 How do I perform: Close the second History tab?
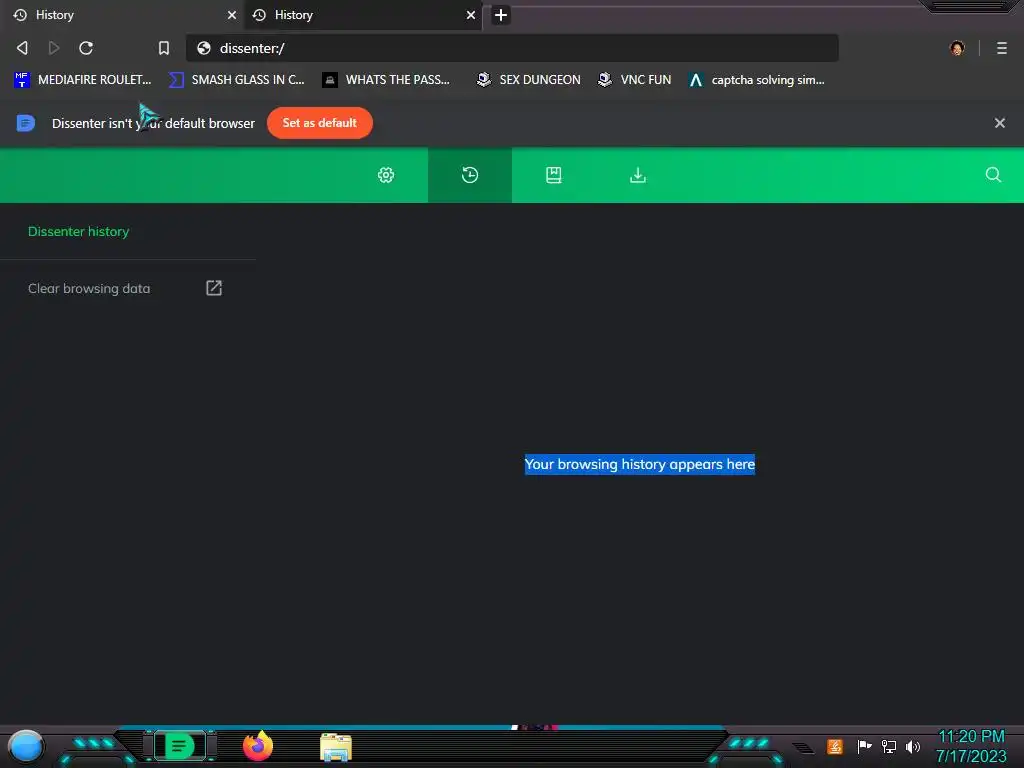471,15
